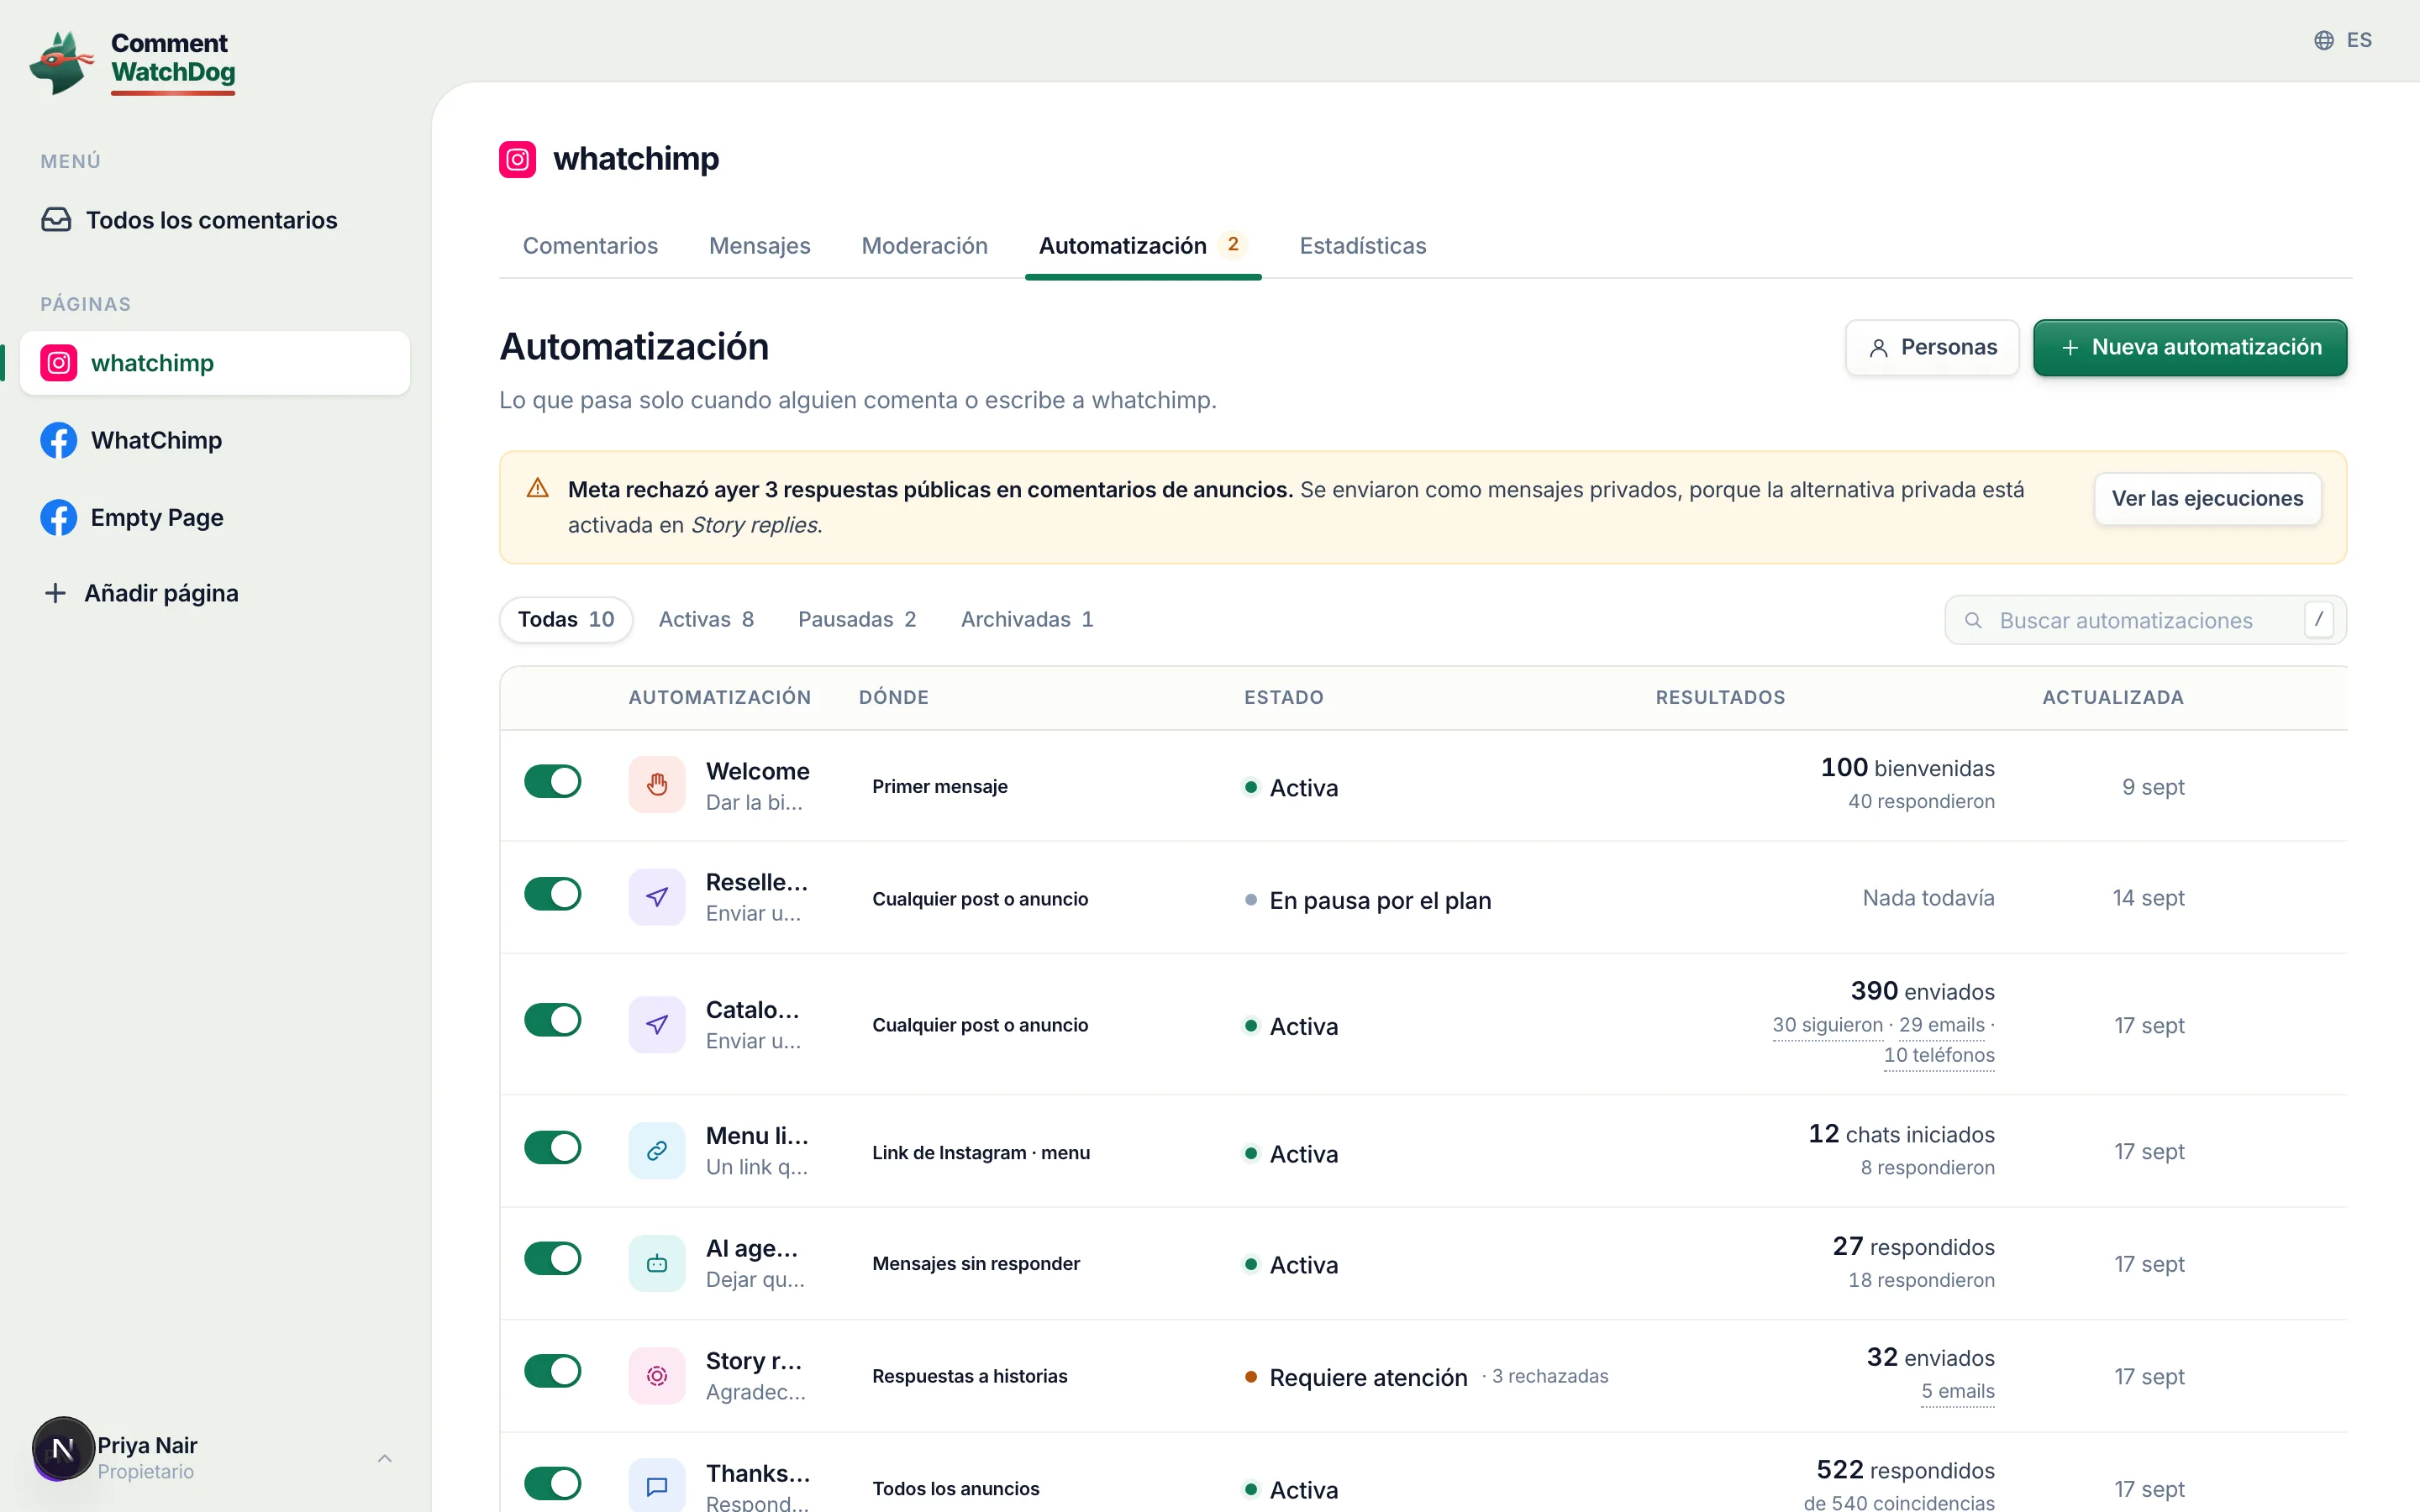Screen dimensions: 2420x1512
Task: Open Todos los comentarios
Action: [x=215, y=220]
